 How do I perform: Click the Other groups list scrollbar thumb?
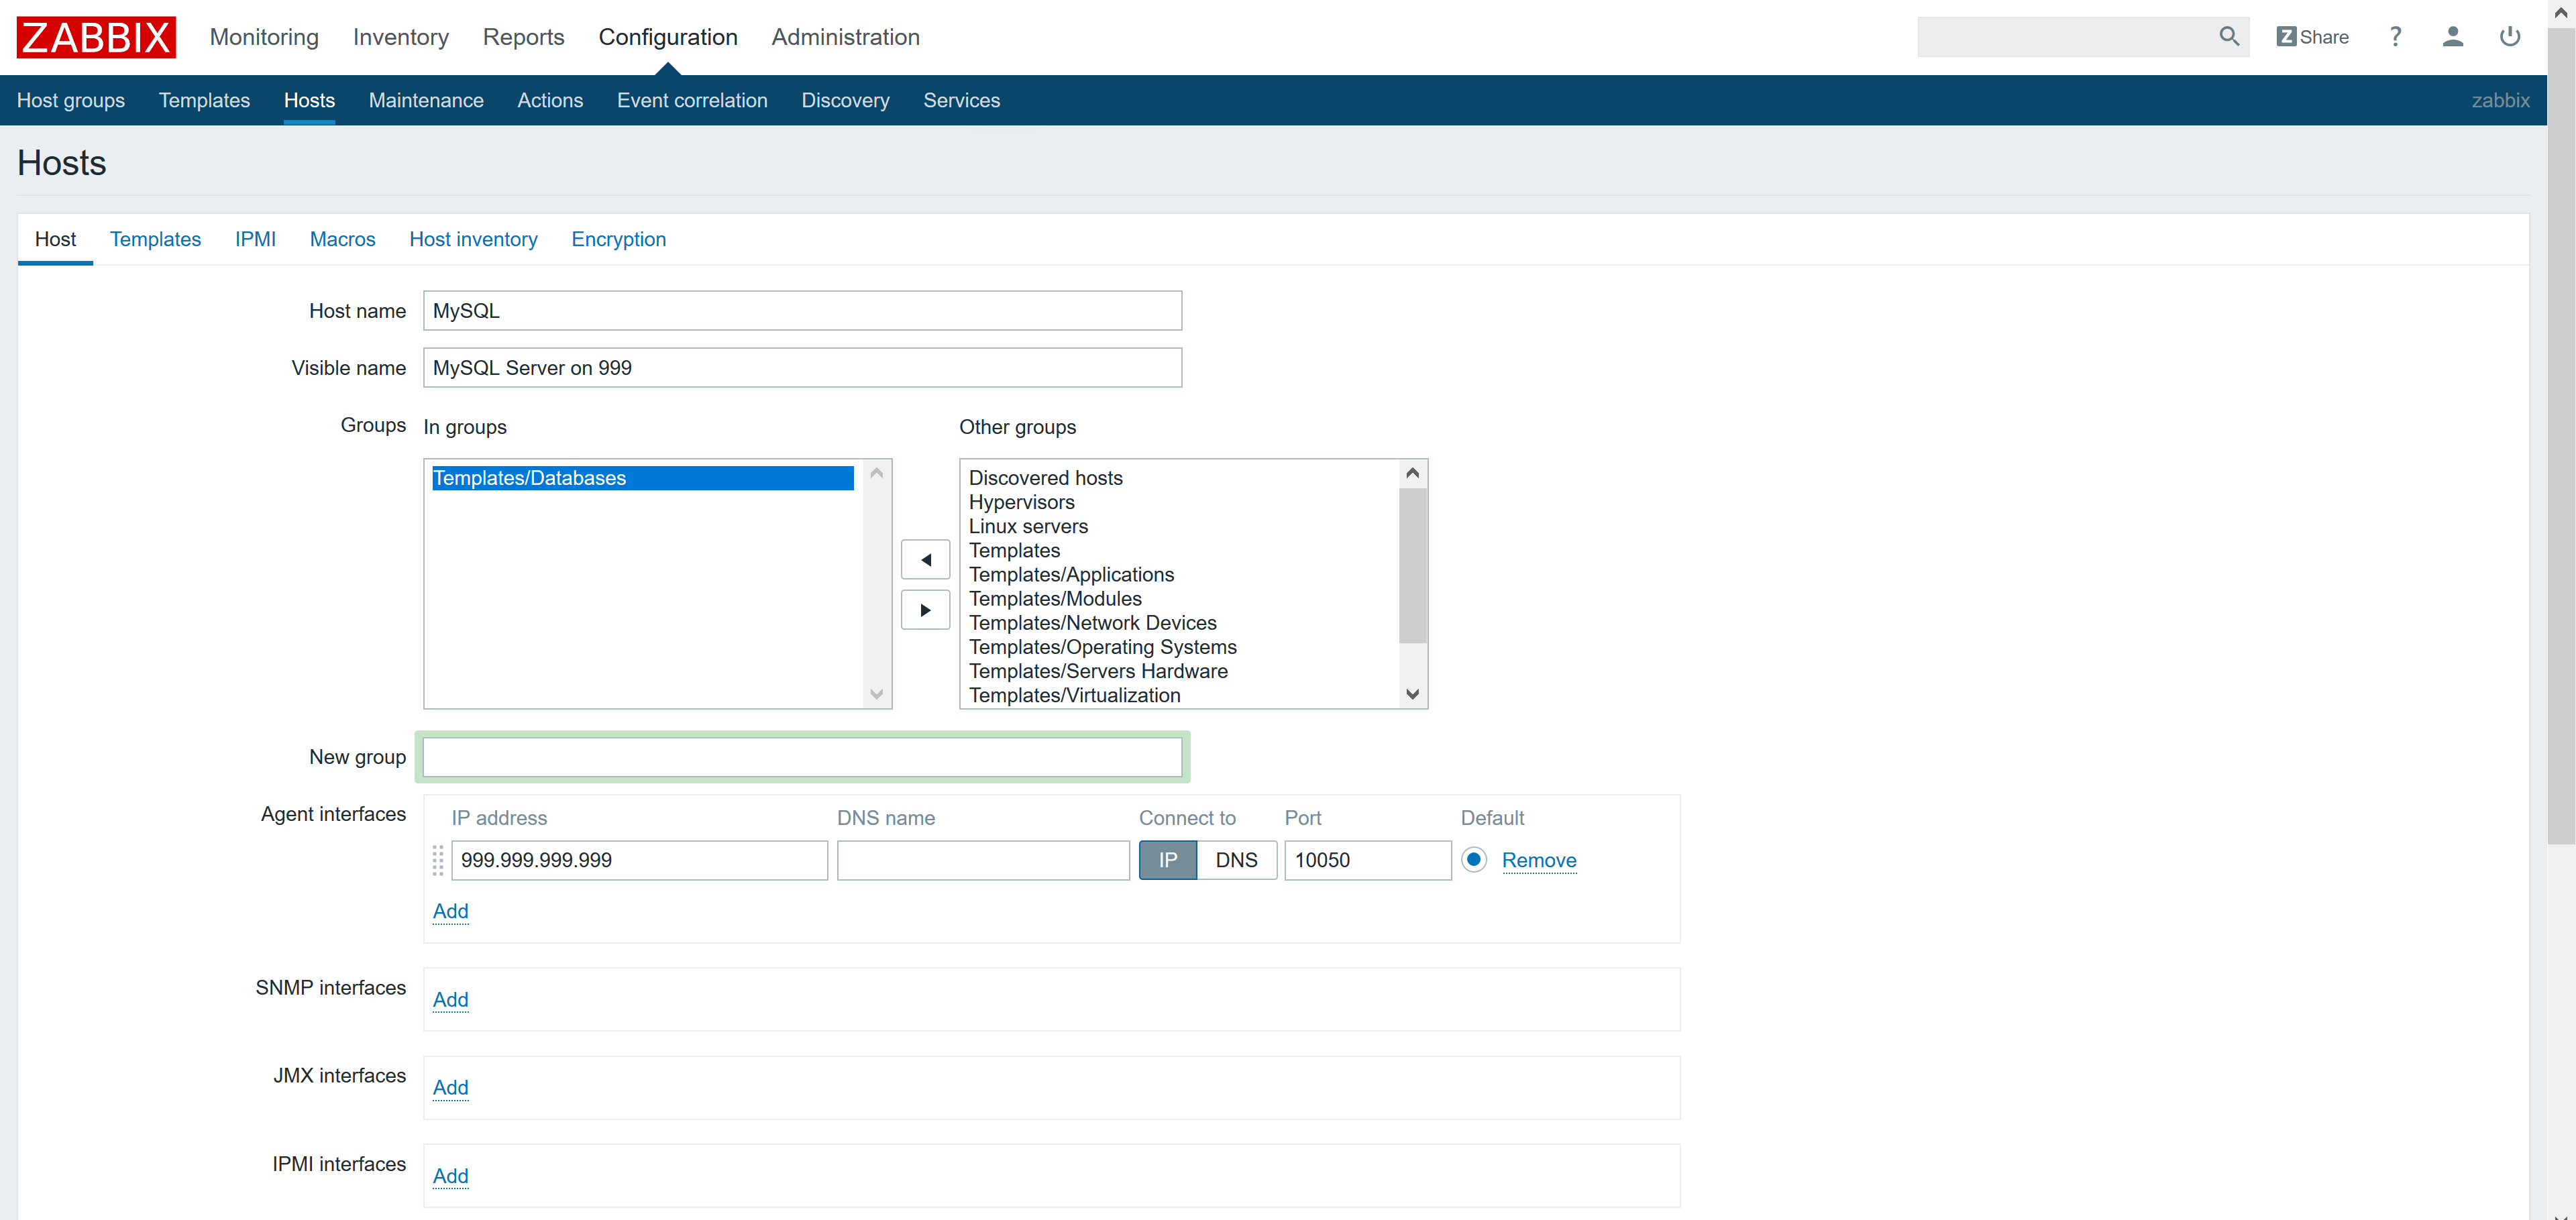click(x=1412, y=565)
